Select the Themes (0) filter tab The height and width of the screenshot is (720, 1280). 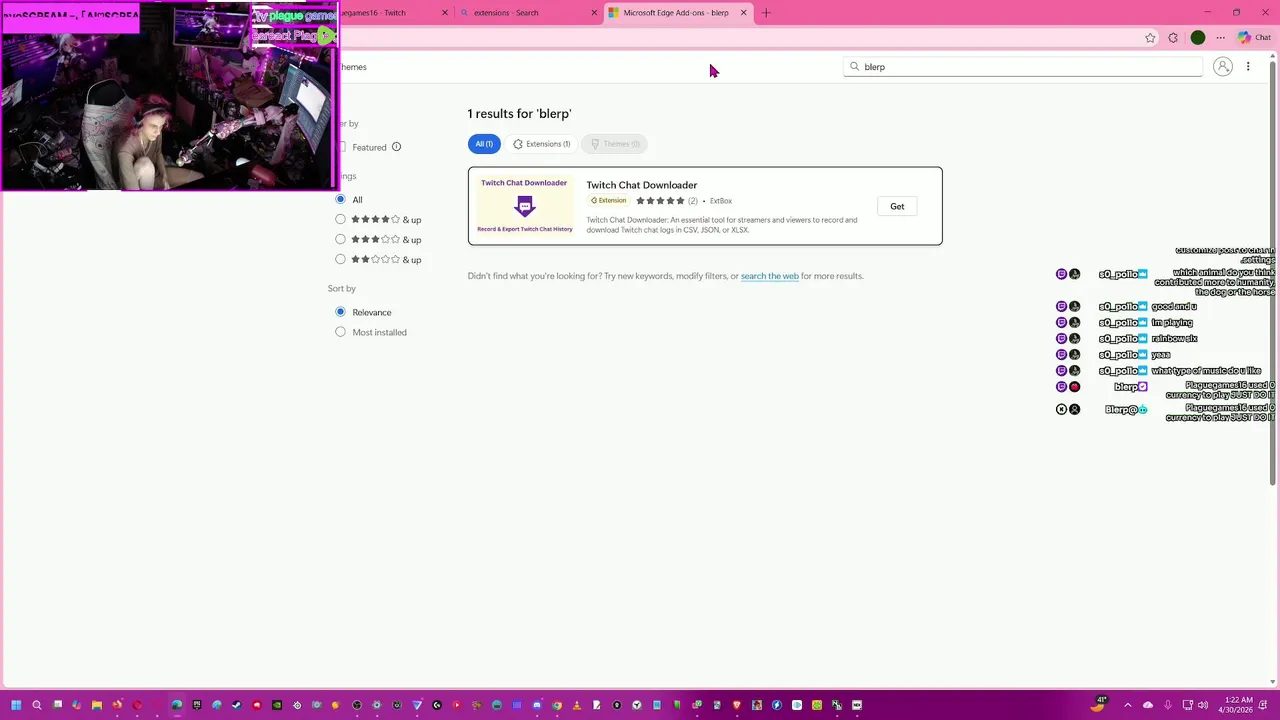(615, 144)
